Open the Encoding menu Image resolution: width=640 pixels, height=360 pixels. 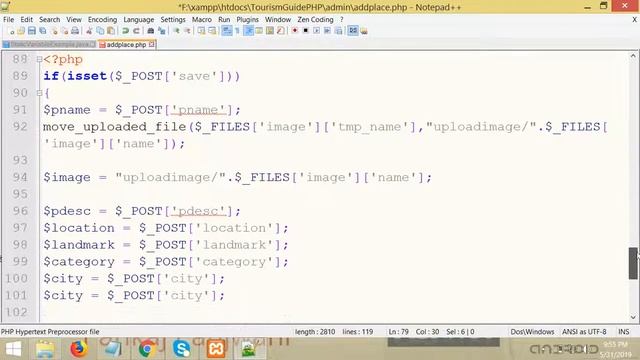(102, 20)
